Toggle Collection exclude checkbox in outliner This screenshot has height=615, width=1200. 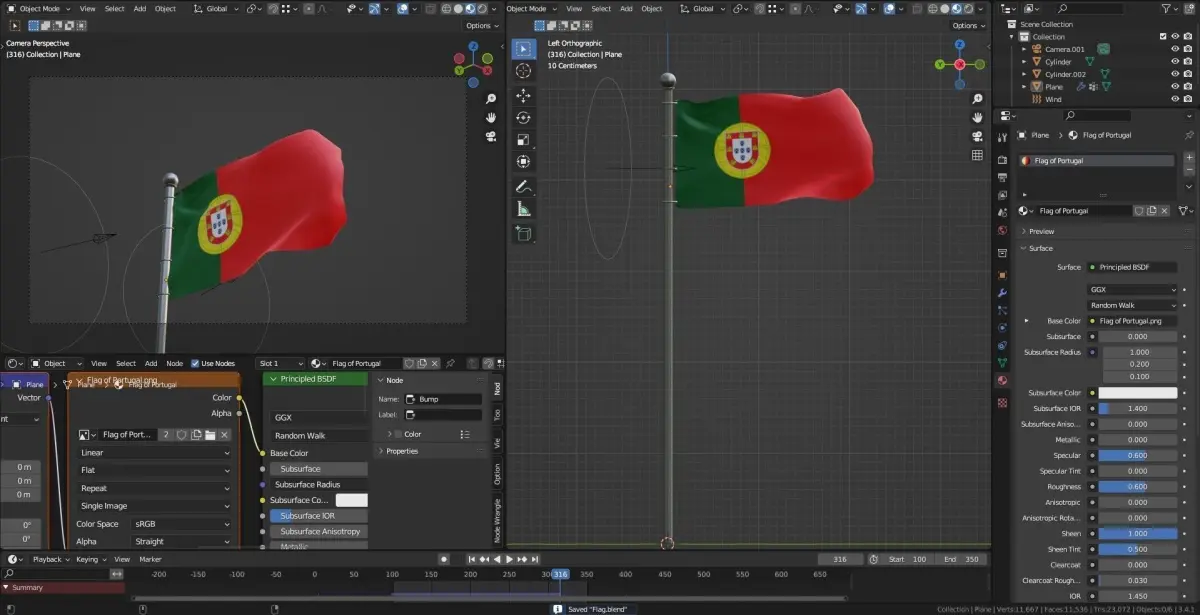coord(1162,36)
